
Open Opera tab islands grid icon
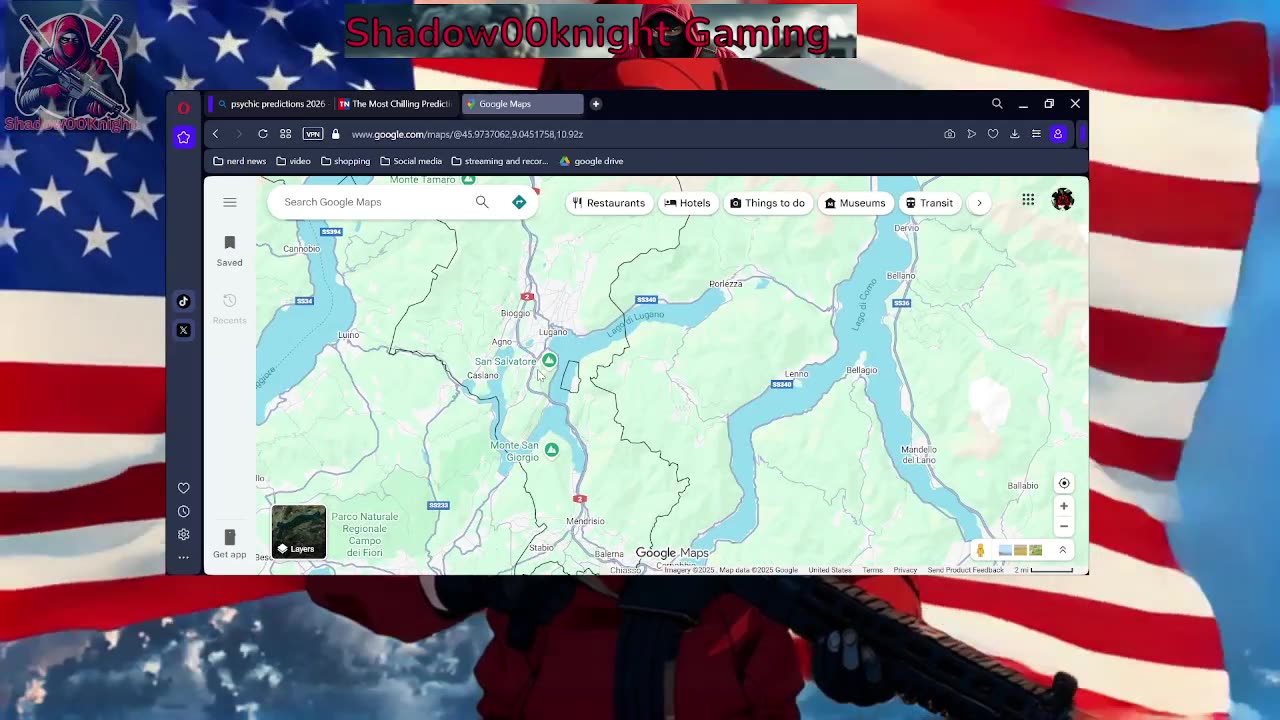[285, 134]
